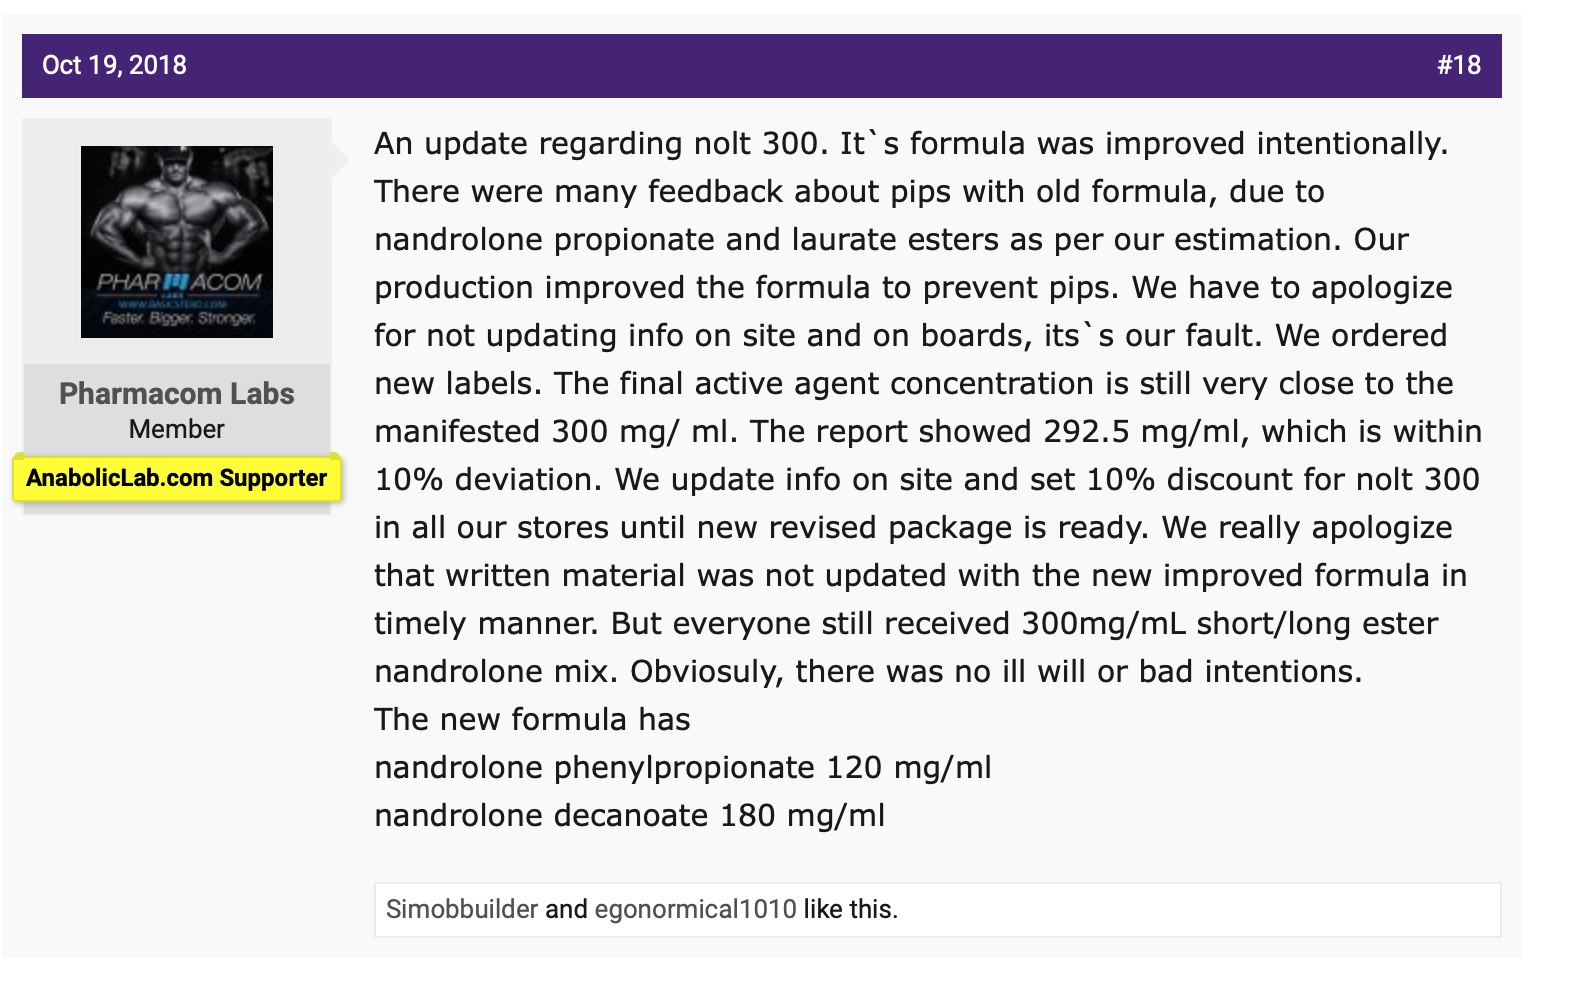Image resolution: width=1580 pixels, height=982 pixels.
Task: Open the Pharmacom Labs username profile
Action: (x=177, y=394)
